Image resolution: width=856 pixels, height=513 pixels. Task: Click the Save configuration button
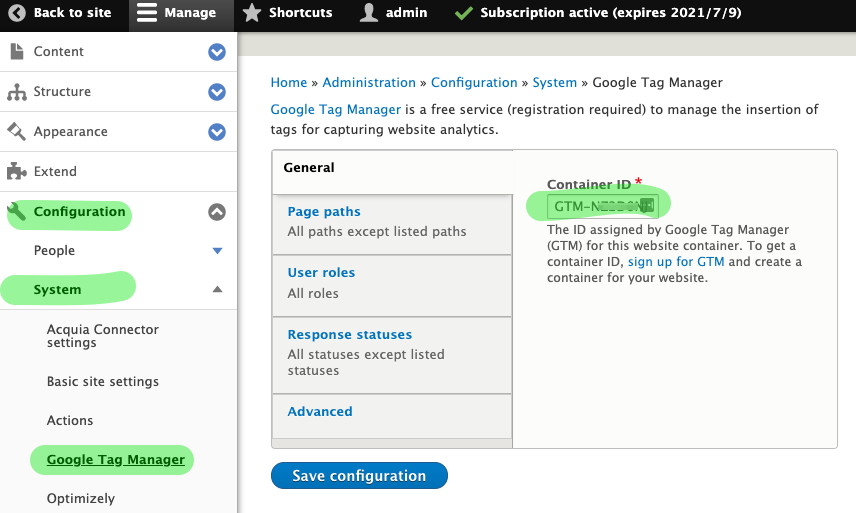pyautogui.click(x=359, y=475)
